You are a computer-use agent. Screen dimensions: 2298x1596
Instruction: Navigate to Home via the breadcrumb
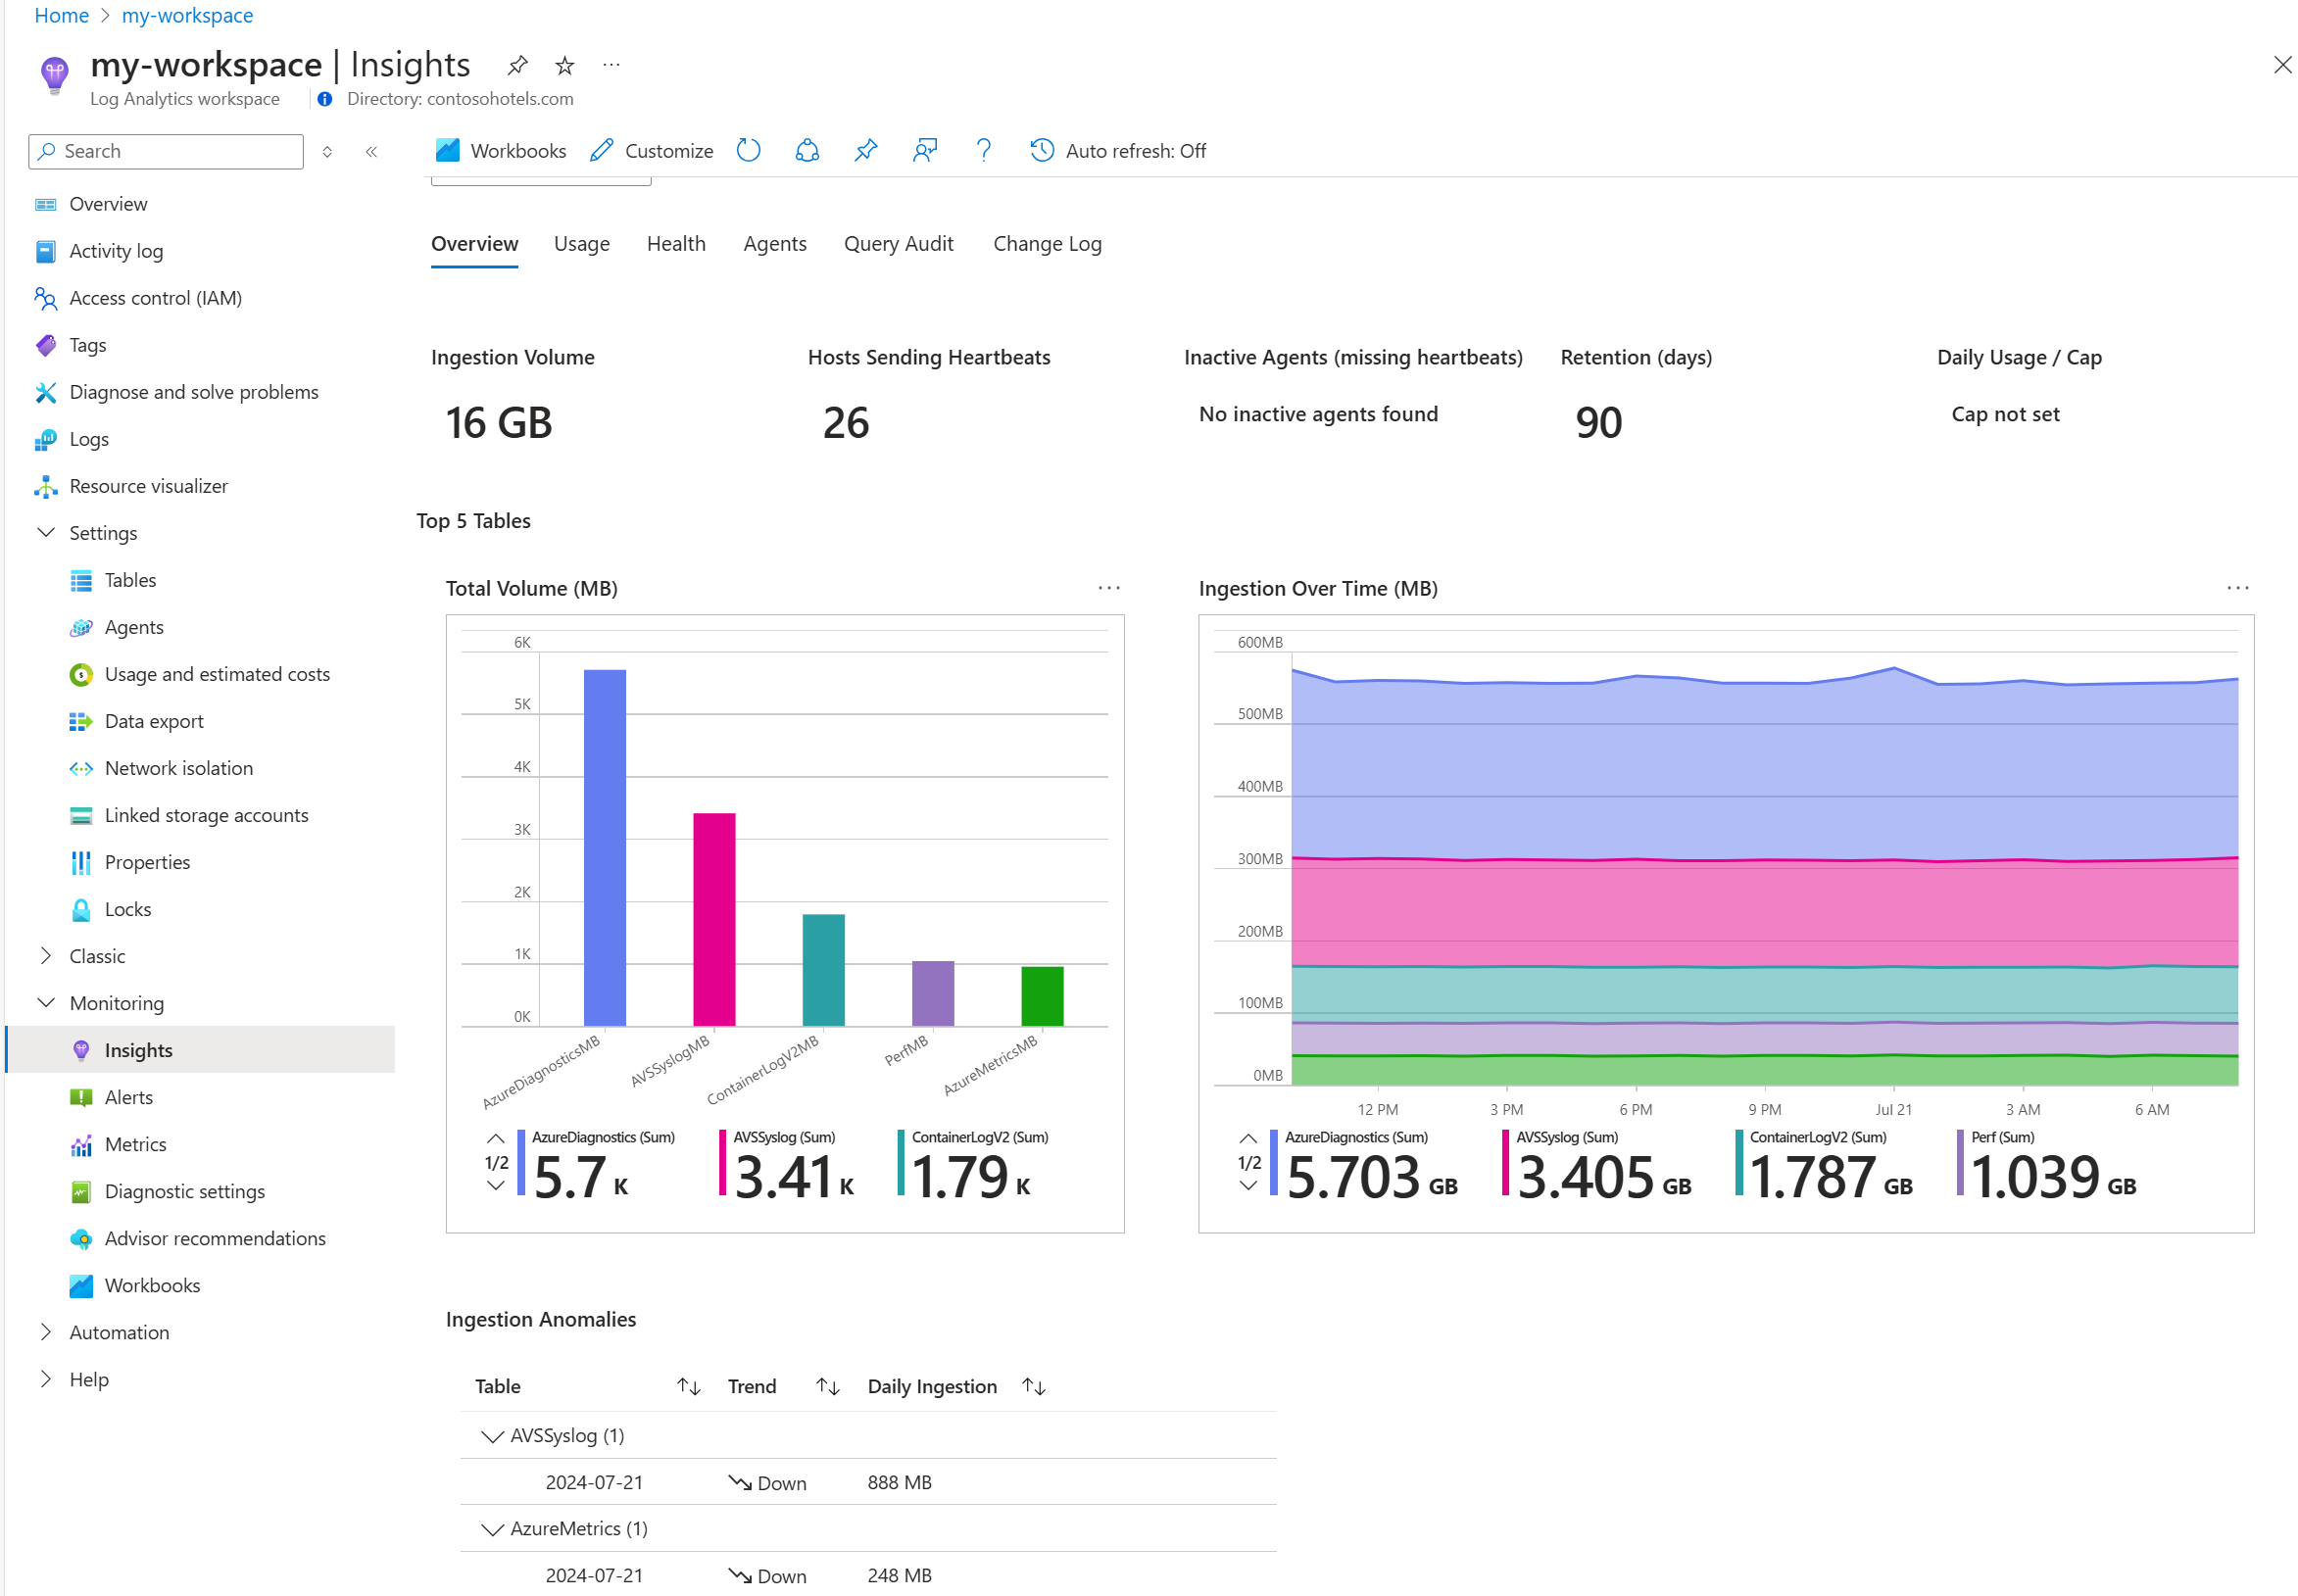tap(61, 15)
